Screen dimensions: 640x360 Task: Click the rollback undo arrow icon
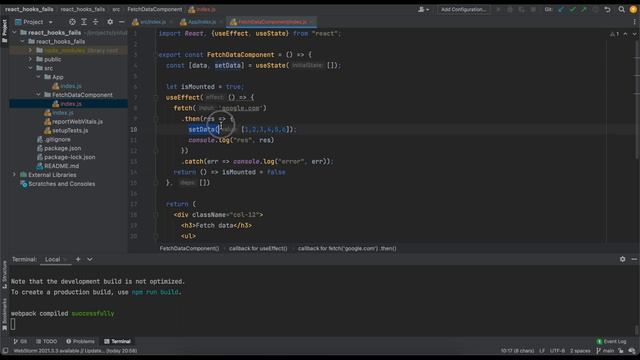(607, 9)
